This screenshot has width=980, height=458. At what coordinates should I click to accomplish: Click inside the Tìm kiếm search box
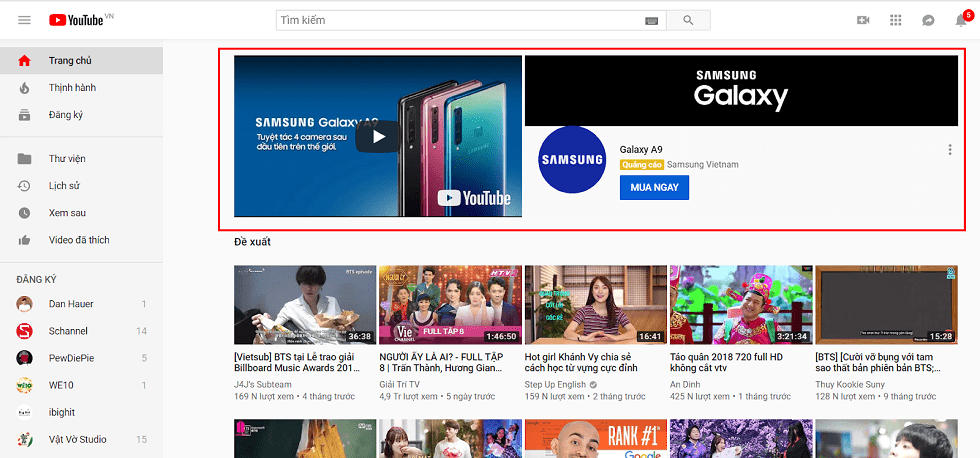point(460,20)
